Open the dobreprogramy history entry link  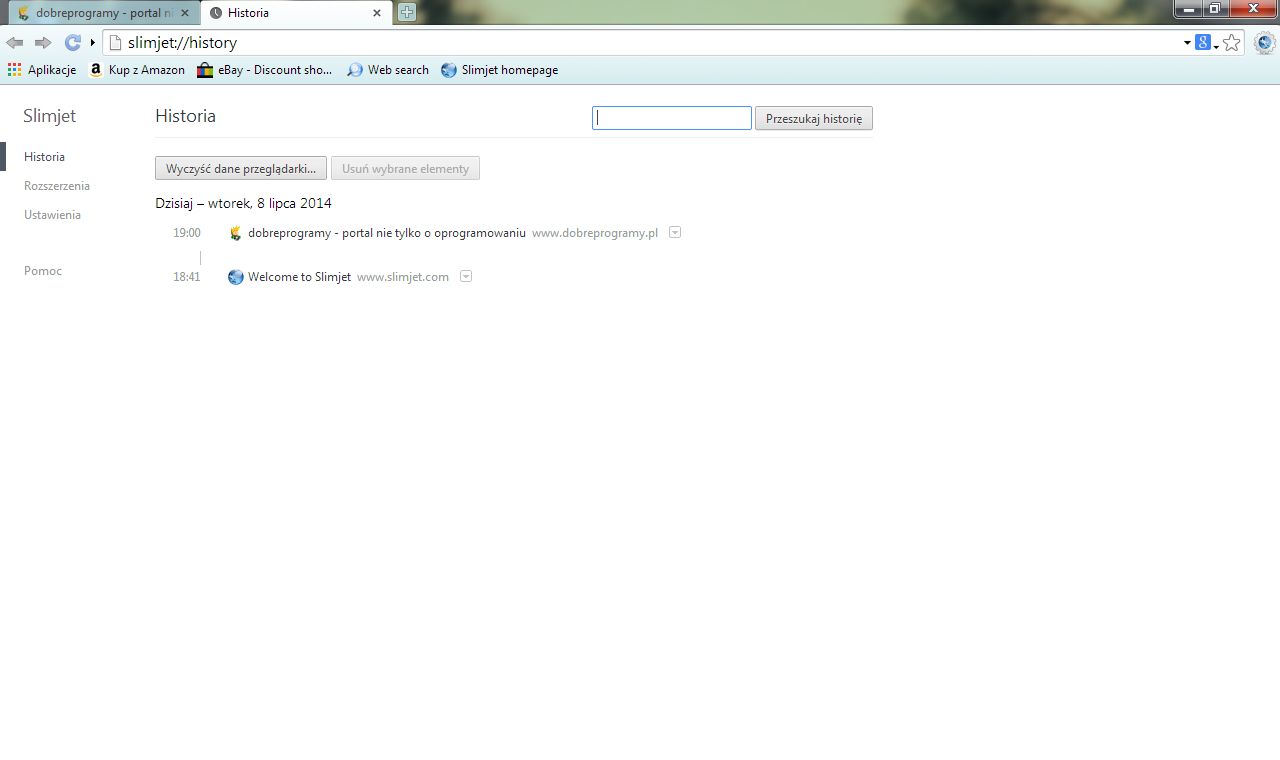(387, 233)
